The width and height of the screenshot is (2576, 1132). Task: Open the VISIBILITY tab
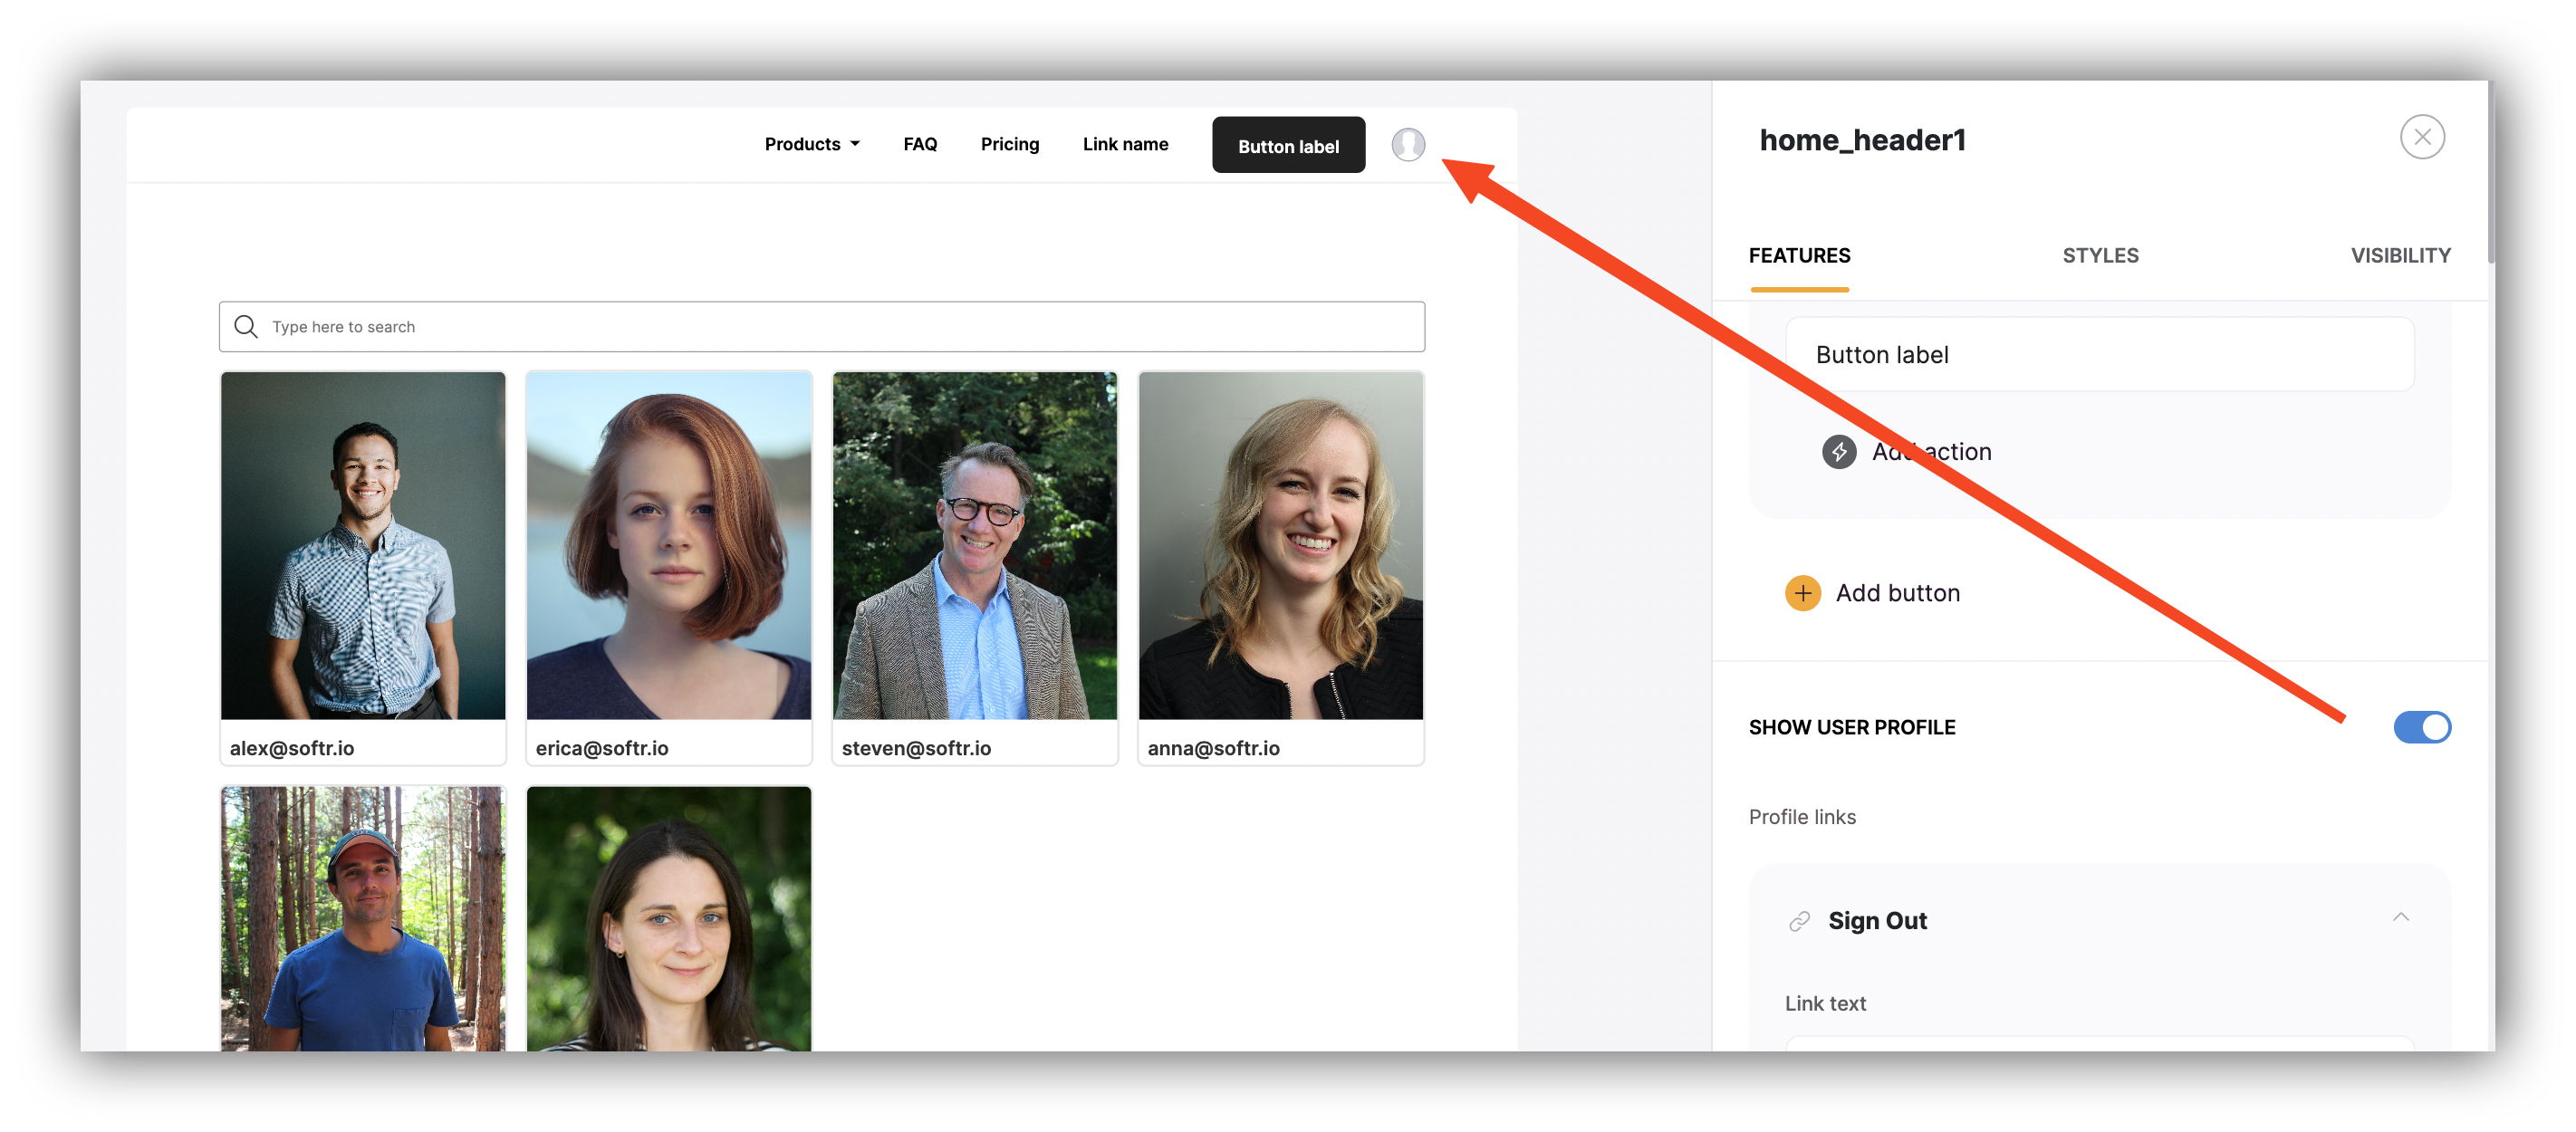pos(2400,256)
